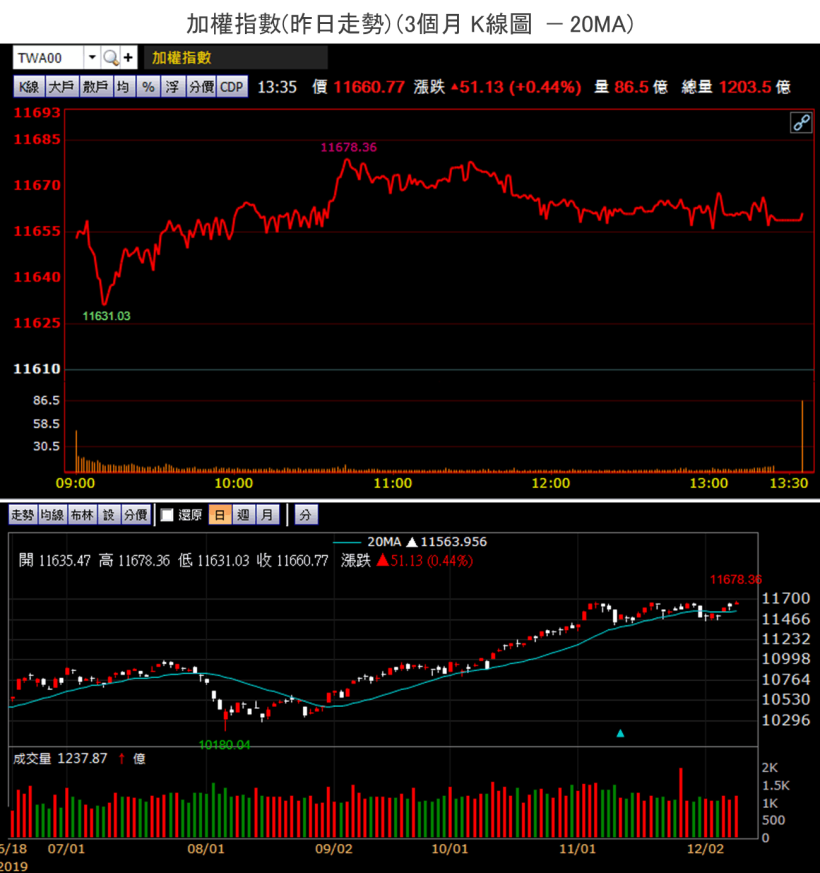Click the 漲跌 51.13 (+0.44%) header text
The image size is (820, 873).
click(497, 87)
